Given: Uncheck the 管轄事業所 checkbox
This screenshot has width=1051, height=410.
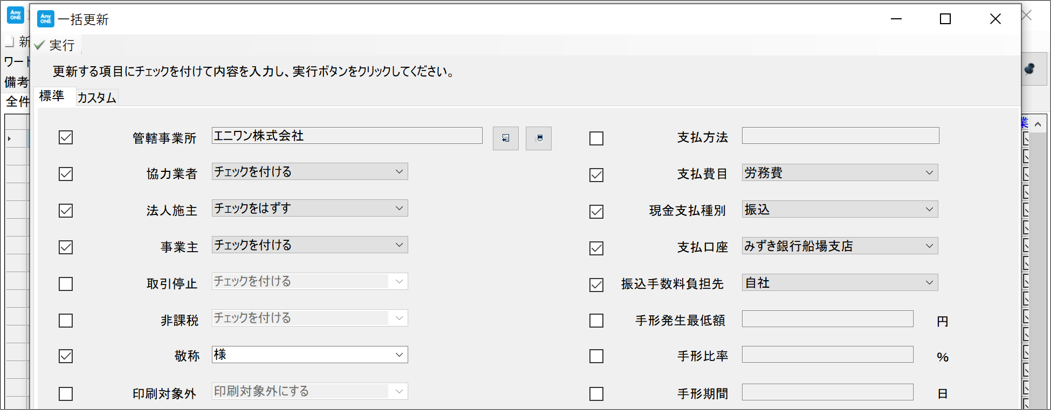Looking at the screenshot, I should click(x=66, y=138).
